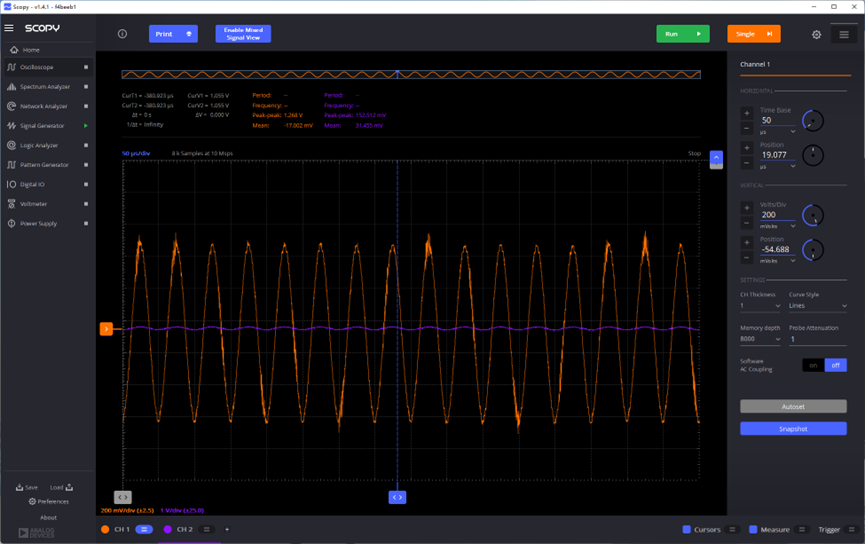This screenshot has width=865, height=544.
Task: Click the Pattern Generator icon
Action: pos(11,164)
